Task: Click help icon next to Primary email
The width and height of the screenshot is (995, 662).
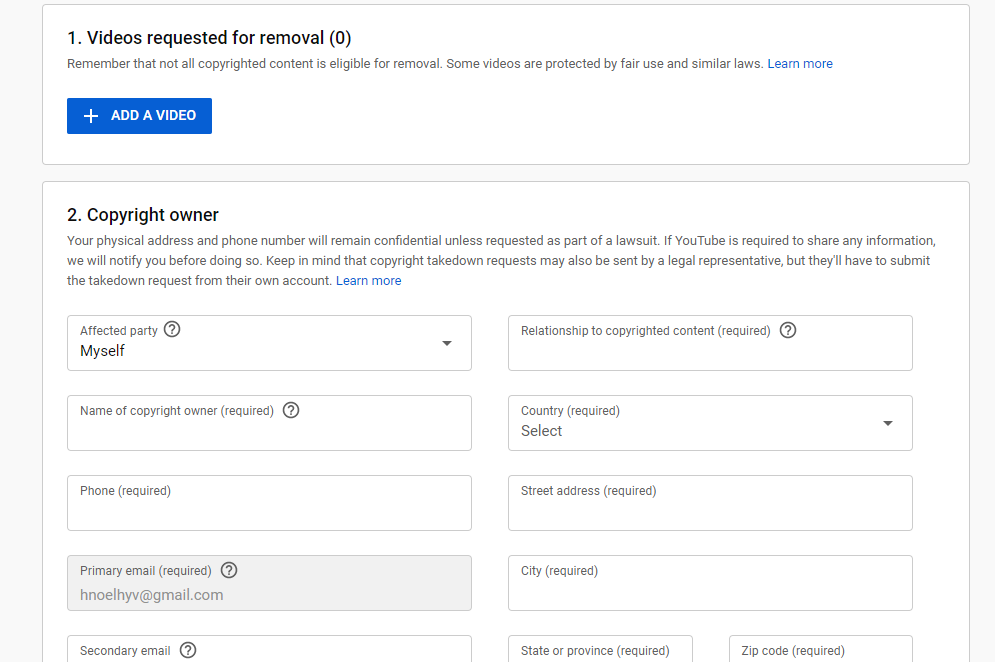Action: coord(229,570)
